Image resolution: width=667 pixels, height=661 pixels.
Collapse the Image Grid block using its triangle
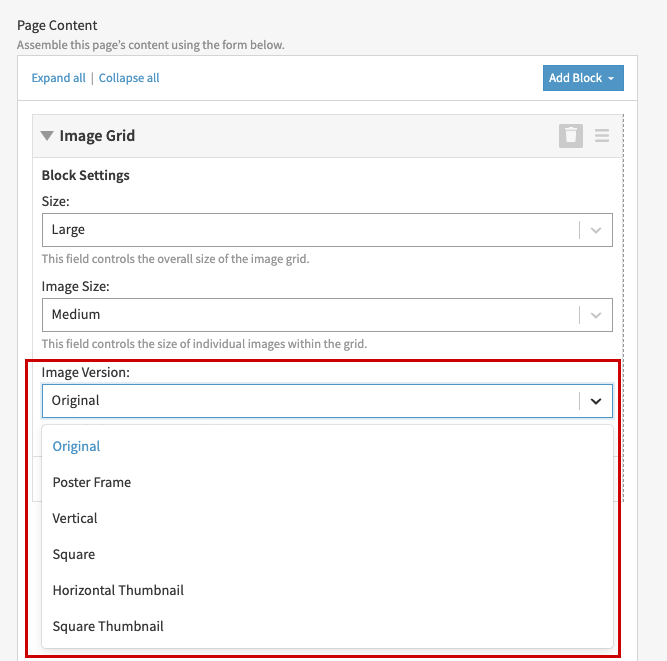coord(47,136)
